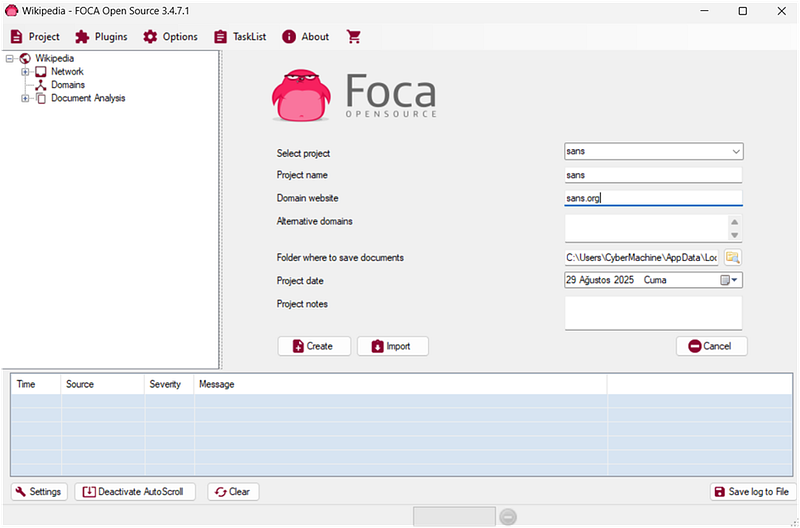Select the Wikipedia globe icon
The image size is (800, 528).
(x=25, y=59)
